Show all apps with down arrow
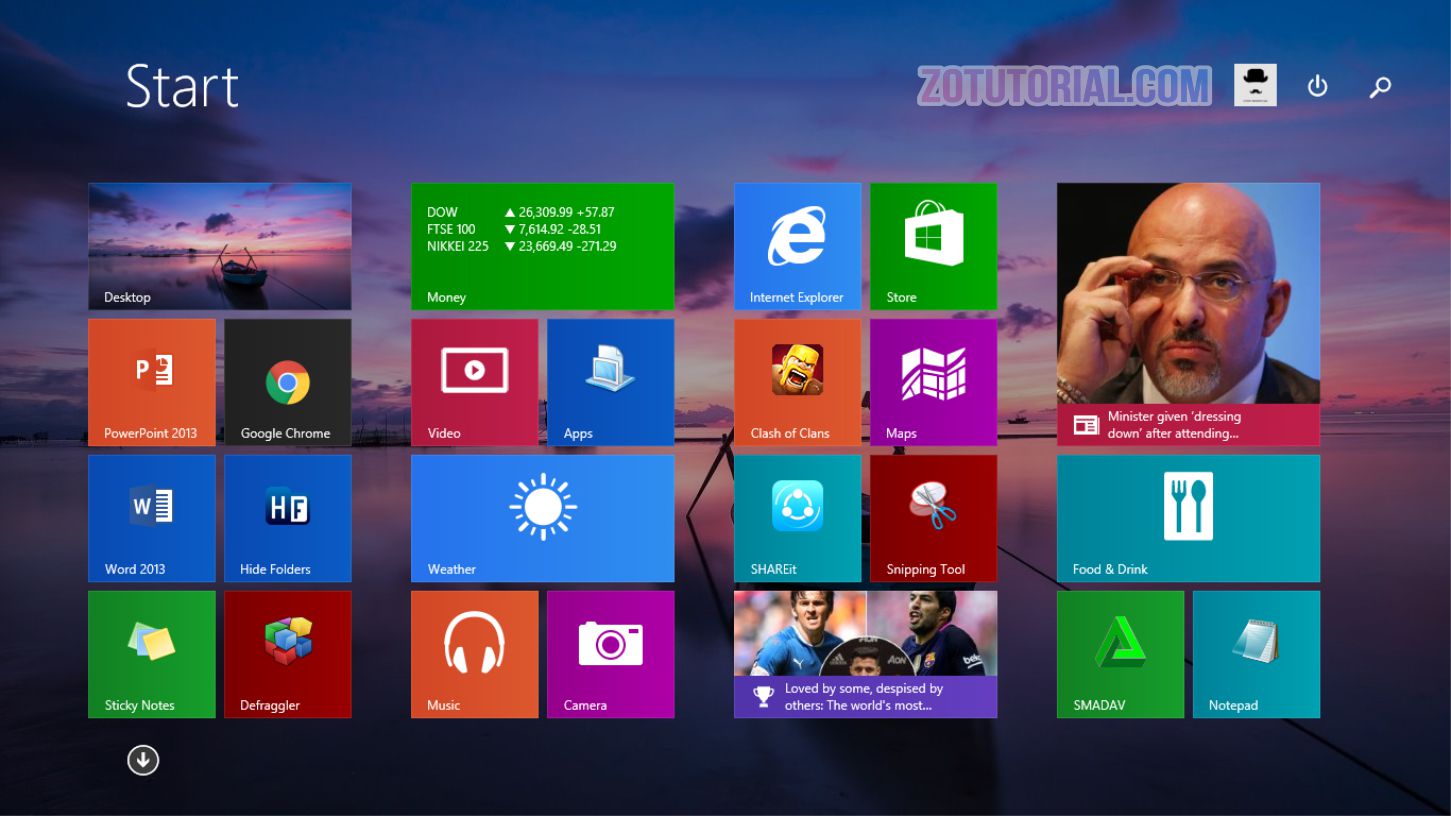This screenshot has width=1451, height=816. click(x=143, y=761)
